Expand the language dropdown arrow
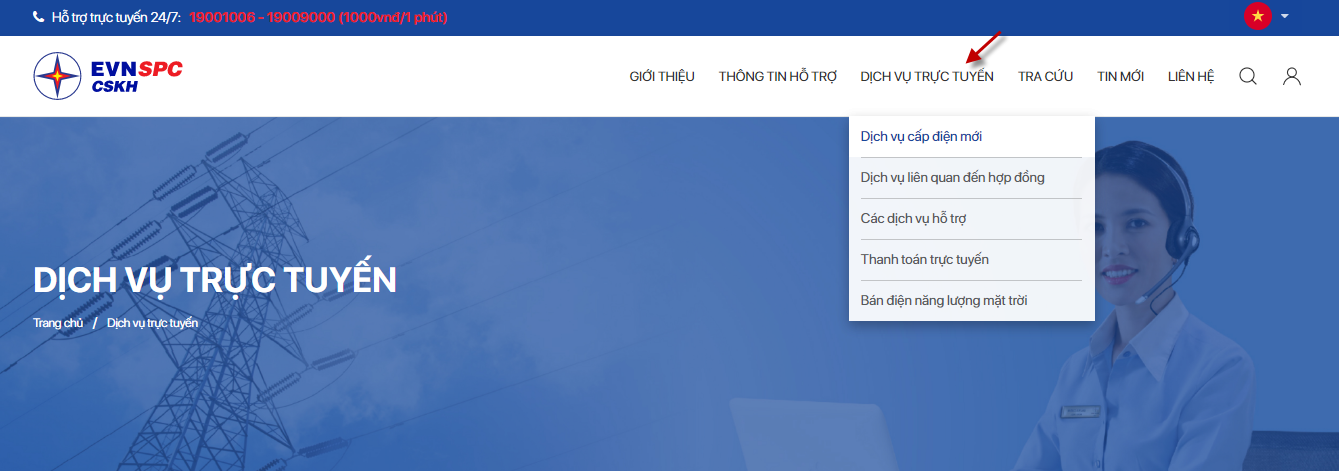The width and height of the screenshot is (1339, 471). (1285, 16)
